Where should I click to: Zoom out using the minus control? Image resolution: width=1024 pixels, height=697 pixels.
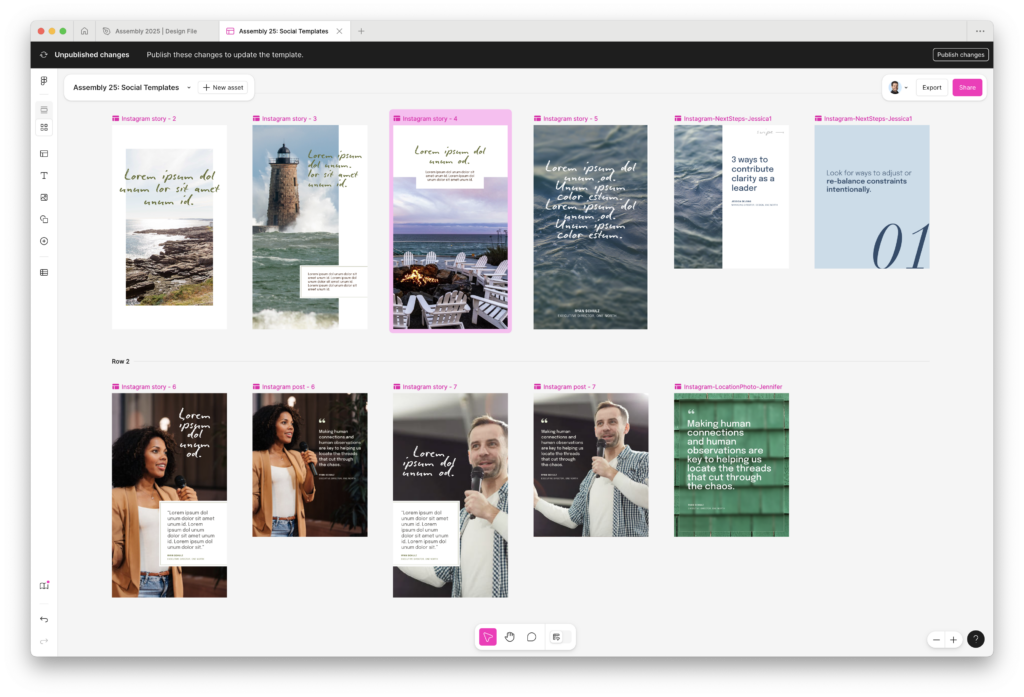click(935, 638)
